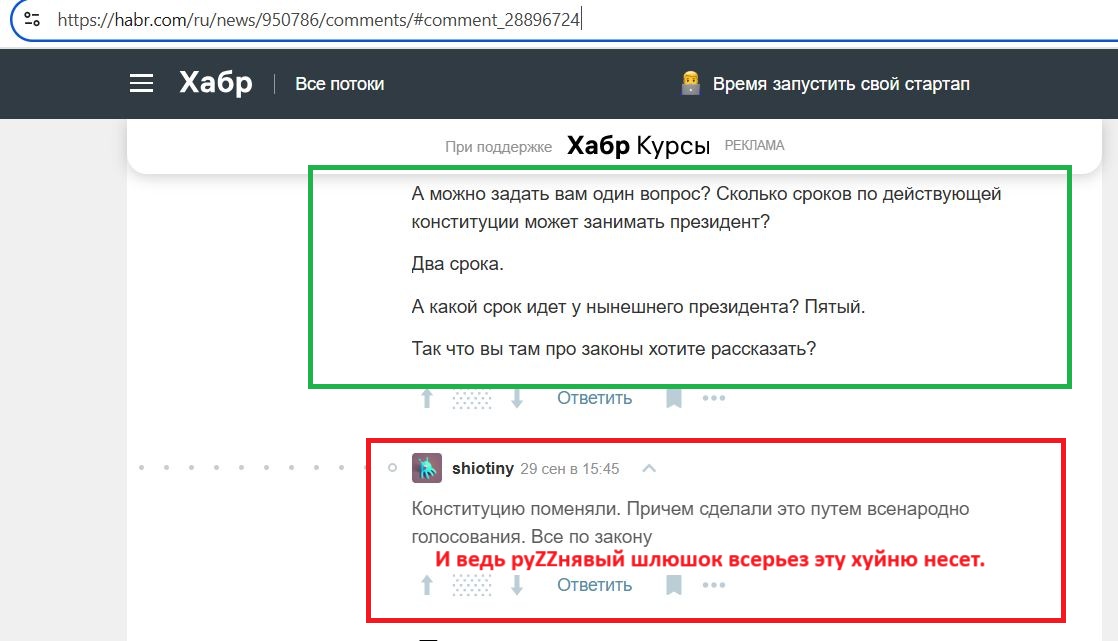Collapse the shiotiny comment branch circle
Viewport: 1118px width, 641px height.
392,468
